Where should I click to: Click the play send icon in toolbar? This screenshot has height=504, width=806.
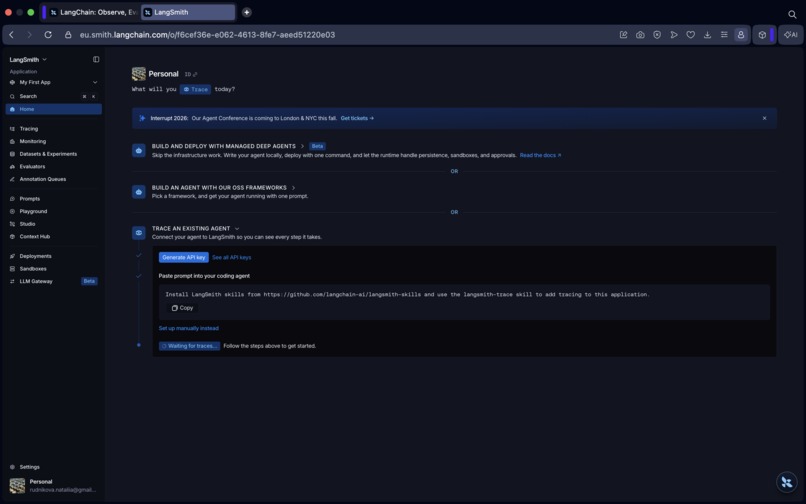(x=673, y=35)
